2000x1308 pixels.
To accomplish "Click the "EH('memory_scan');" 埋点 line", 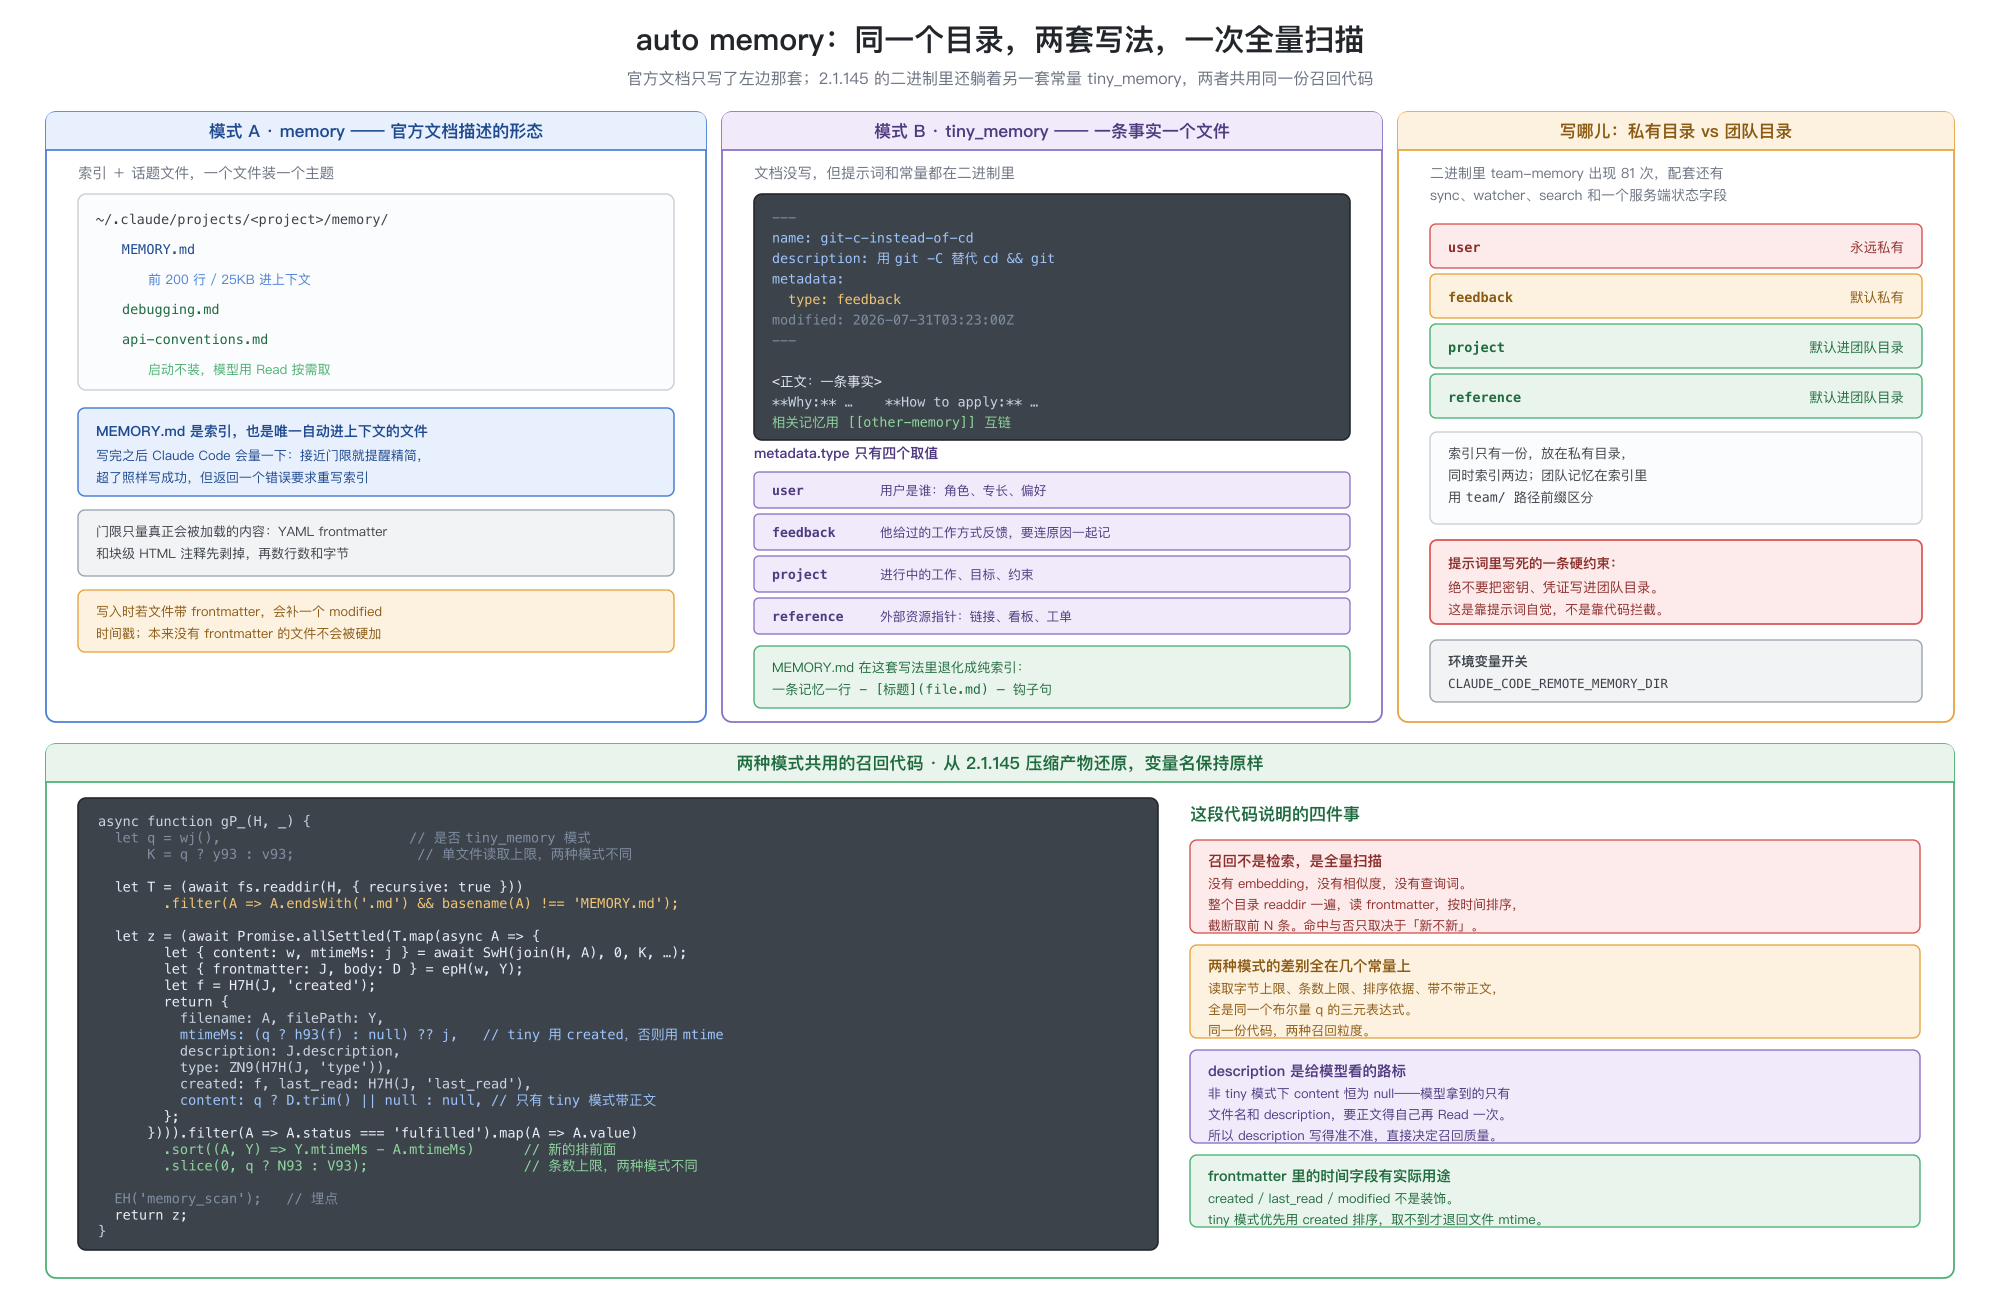I will pyautogui.click(x=226, y=1199).
